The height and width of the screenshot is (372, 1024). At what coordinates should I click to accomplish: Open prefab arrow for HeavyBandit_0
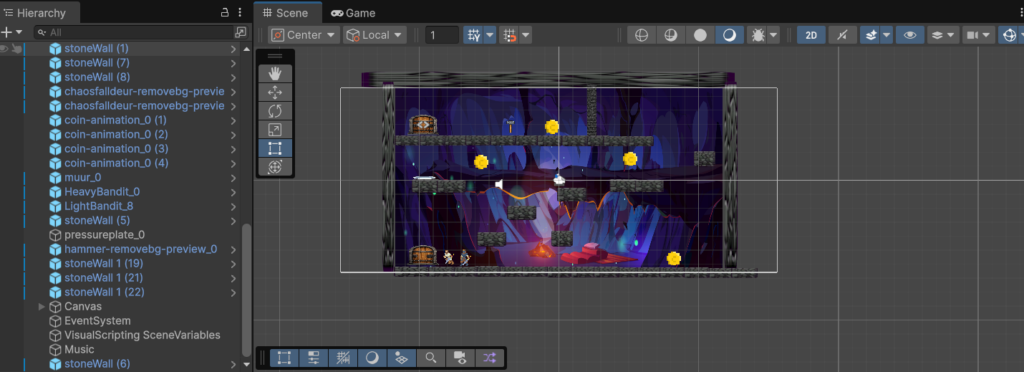pos(233,192)
